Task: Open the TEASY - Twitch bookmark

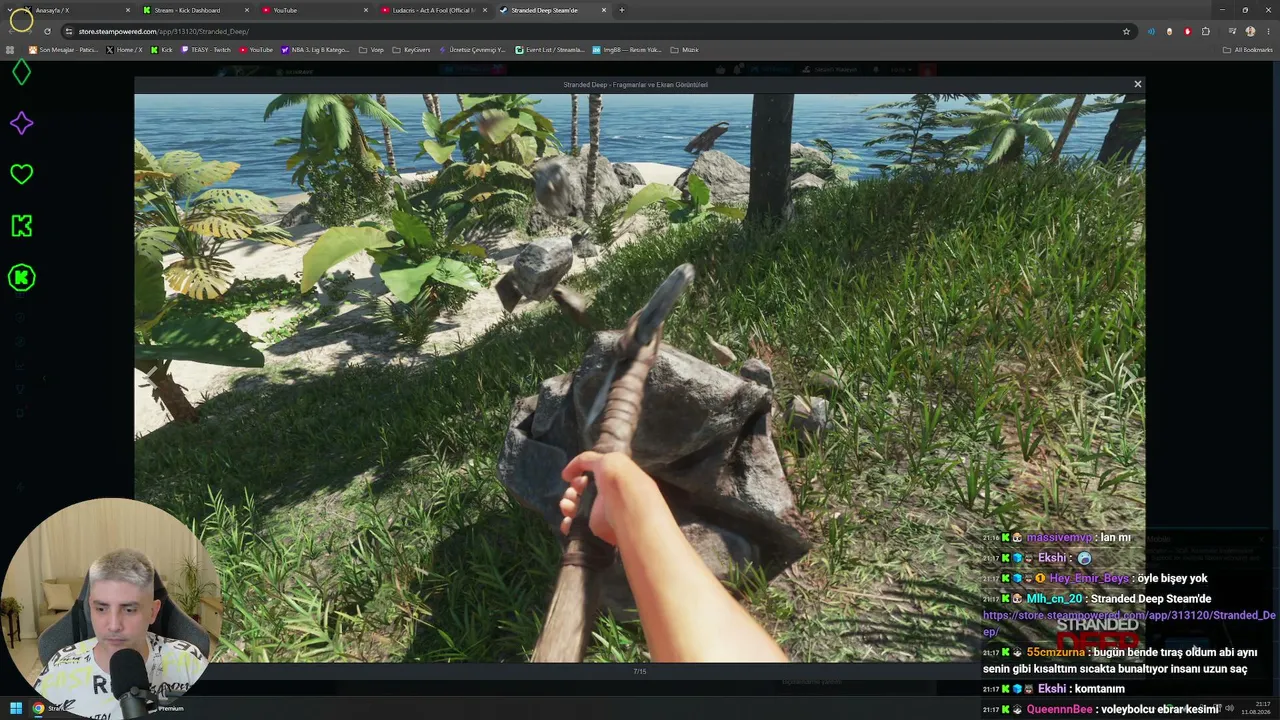Action: click(x=206, y=49)
